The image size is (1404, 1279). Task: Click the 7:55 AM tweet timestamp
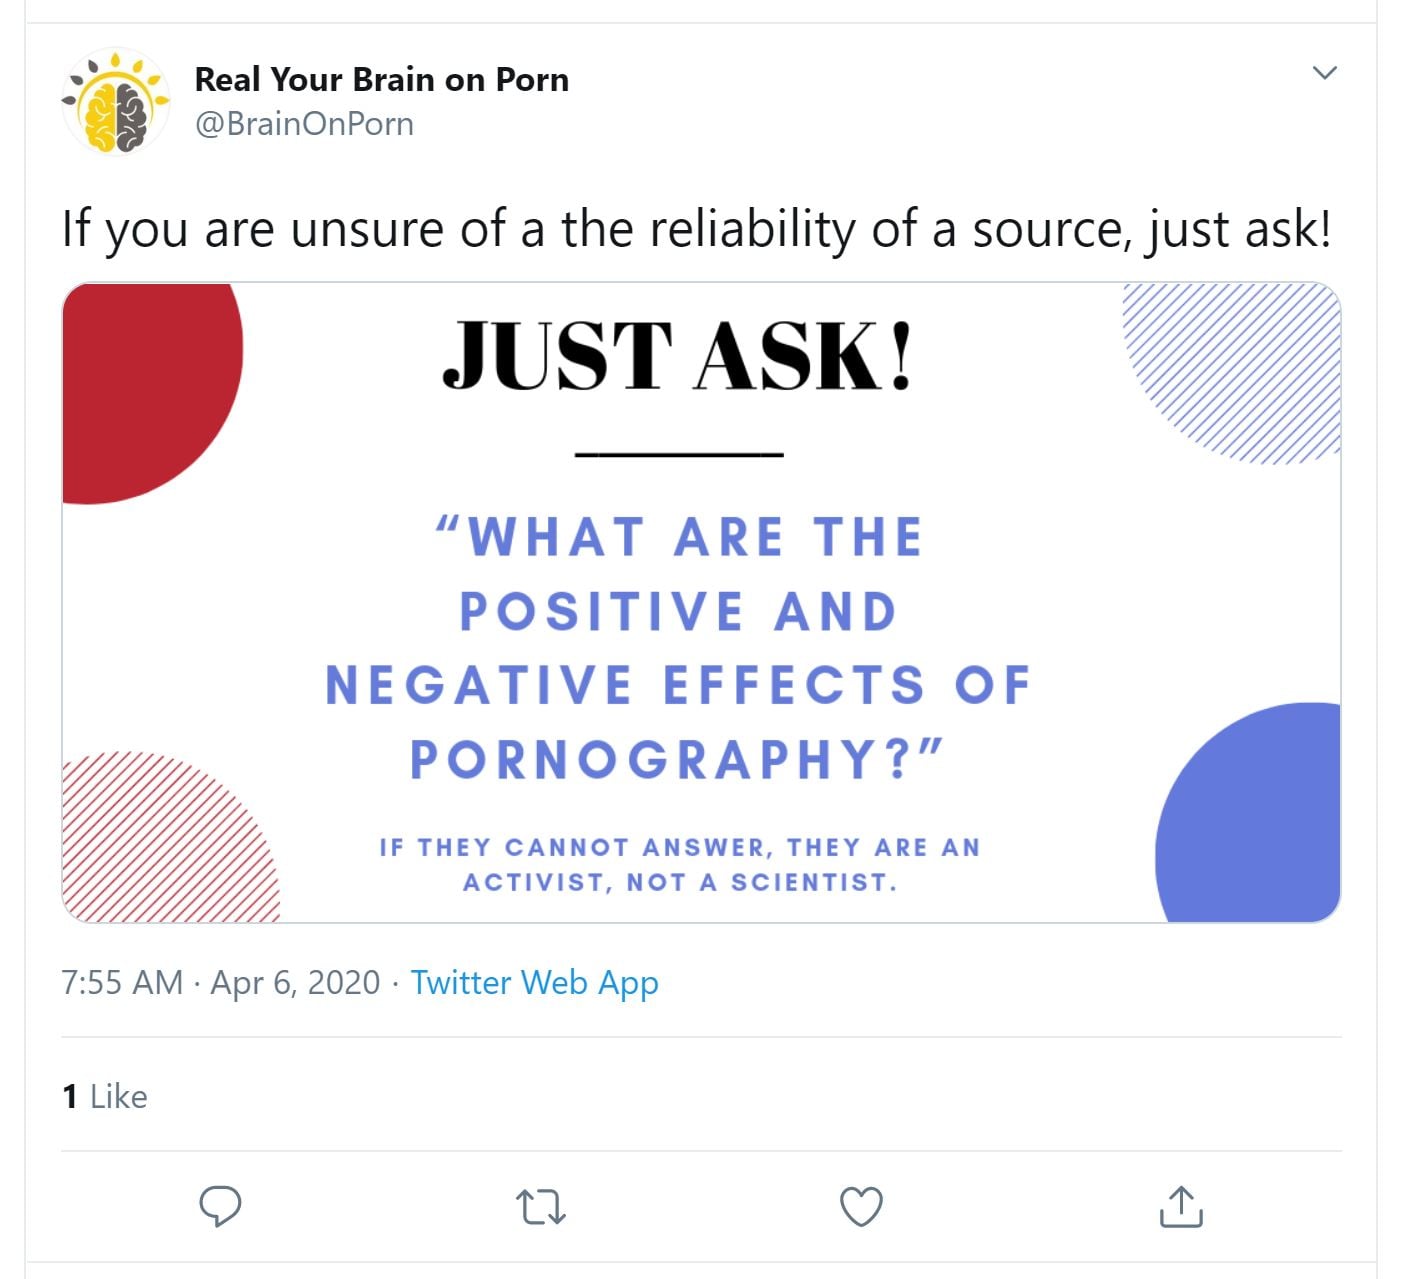pyautogui.click(x=122, y=982)
